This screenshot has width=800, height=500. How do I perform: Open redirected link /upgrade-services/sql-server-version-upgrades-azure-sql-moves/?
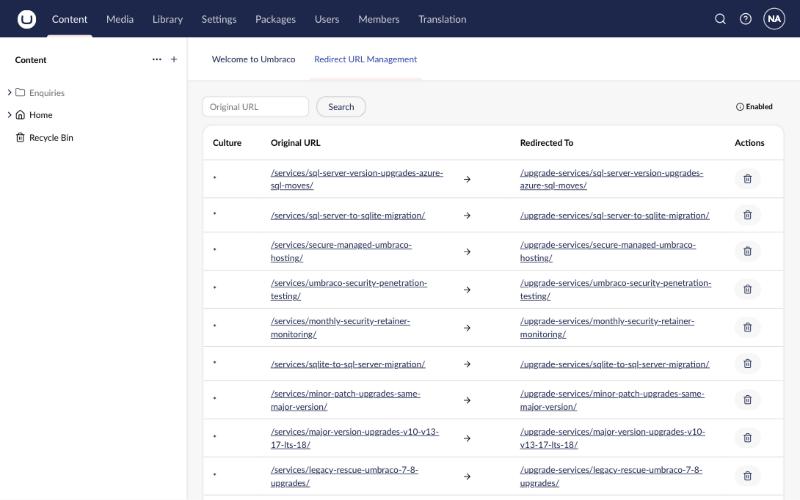click(611, 179)
